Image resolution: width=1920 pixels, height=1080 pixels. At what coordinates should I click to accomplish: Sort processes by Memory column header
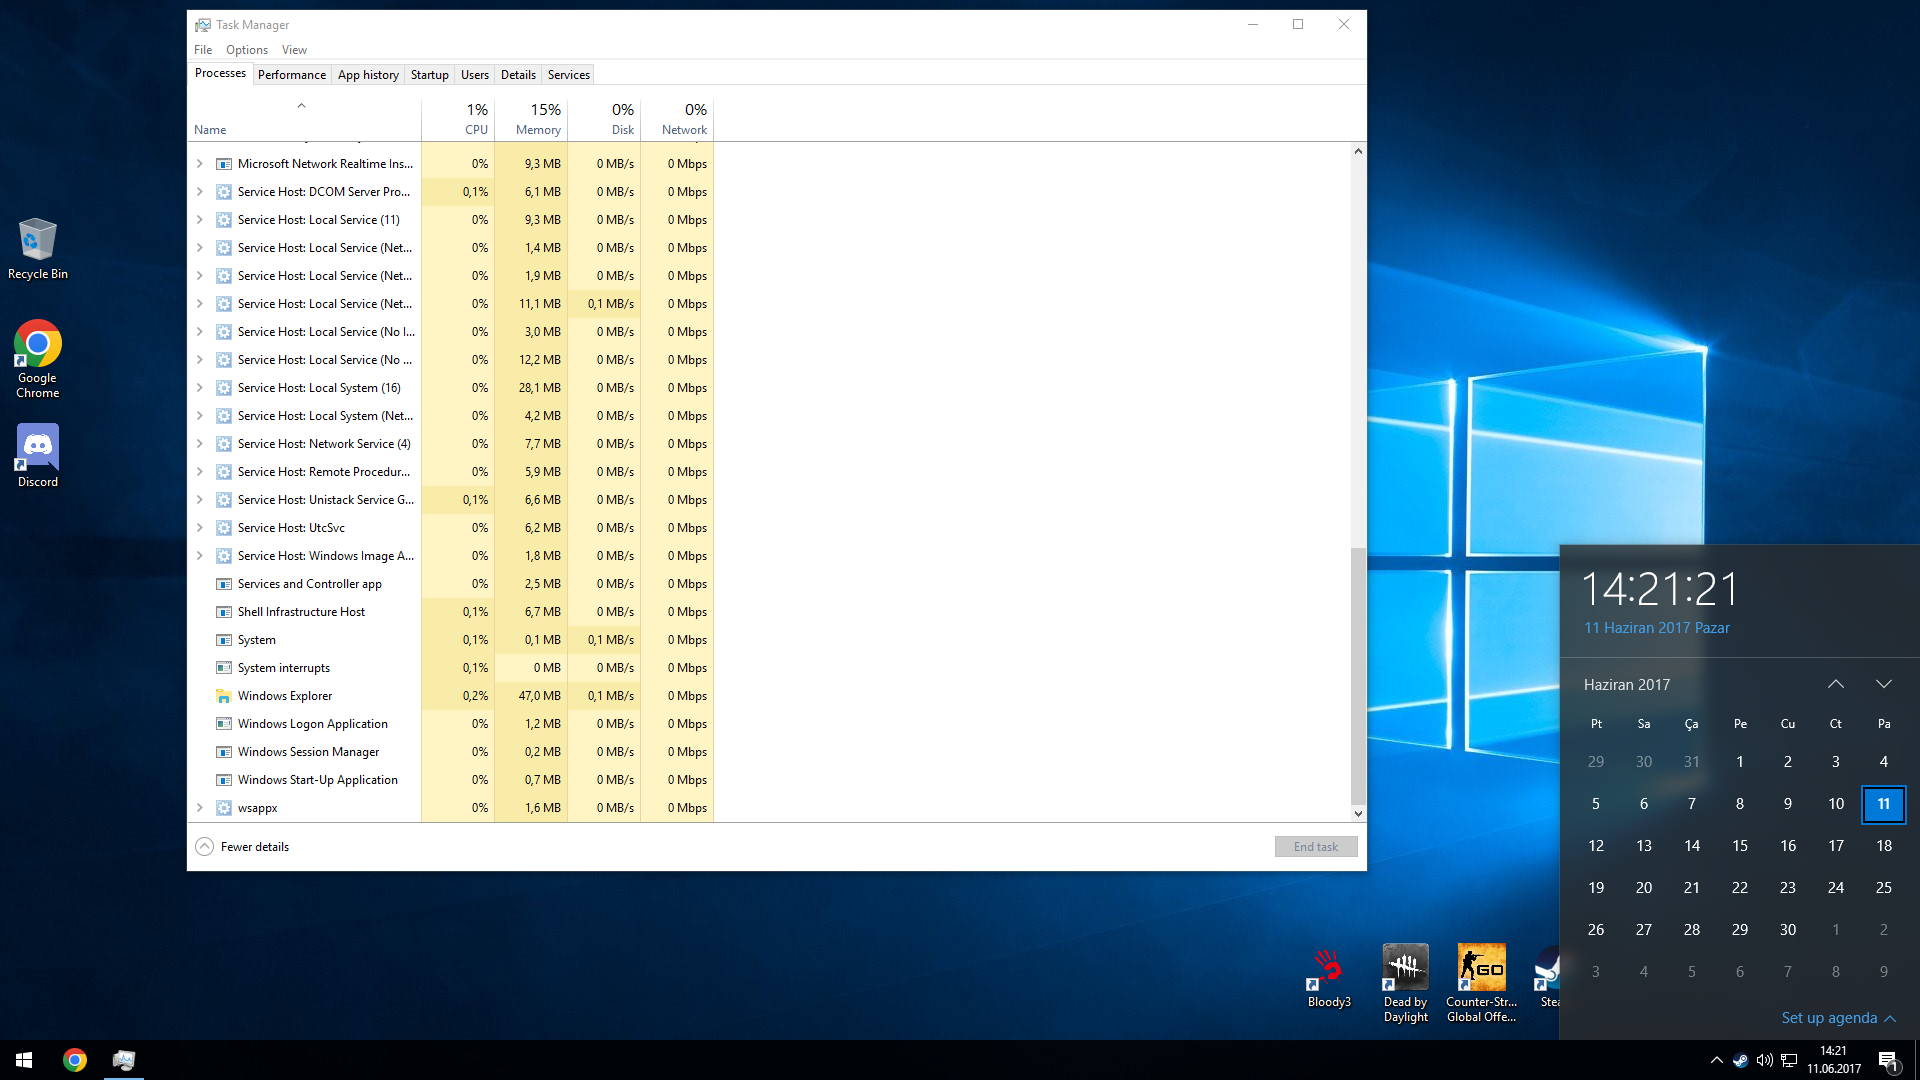[538, 119]
